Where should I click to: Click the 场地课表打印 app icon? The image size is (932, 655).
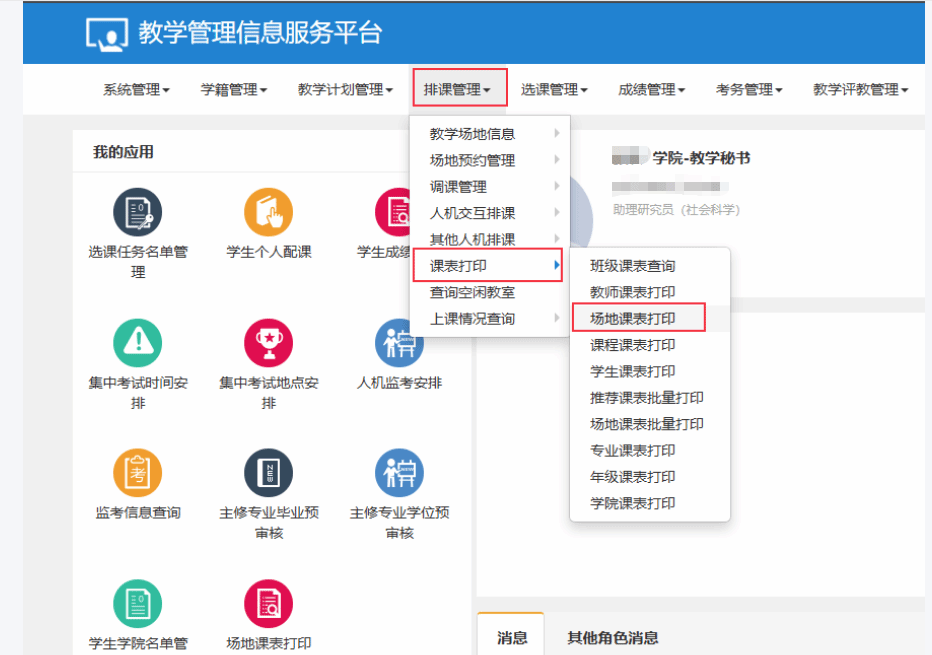(268, 604)
